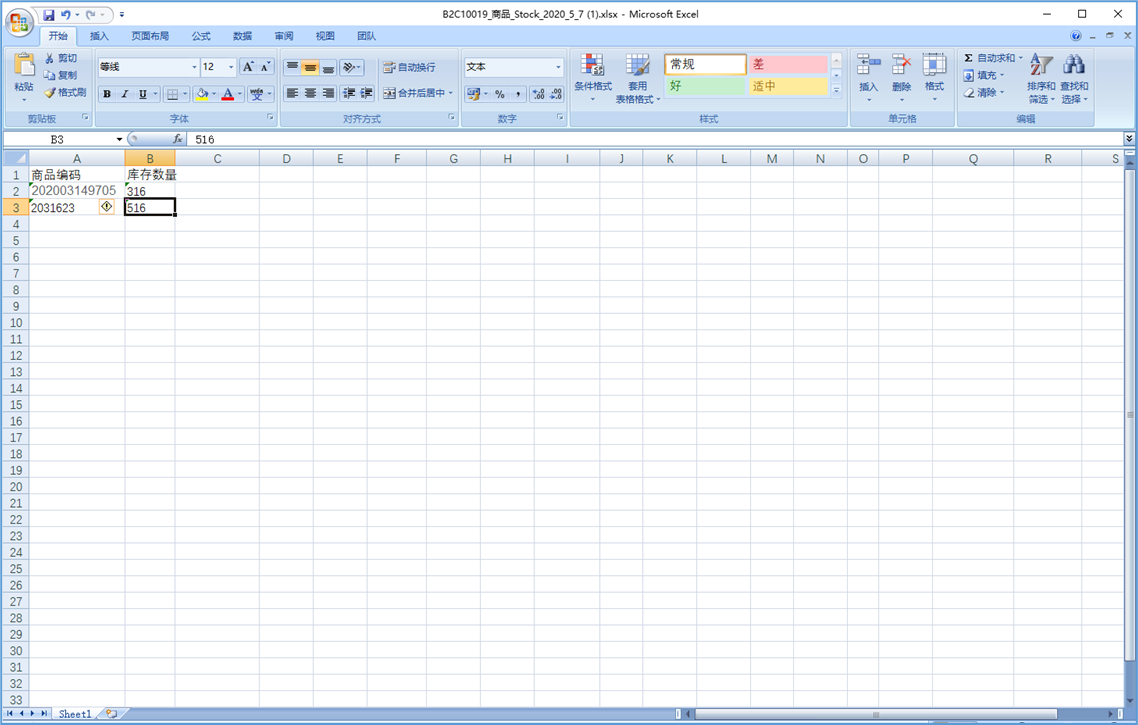
Task: Save the workbook from quick access toolbar
Action: [49, 15]
